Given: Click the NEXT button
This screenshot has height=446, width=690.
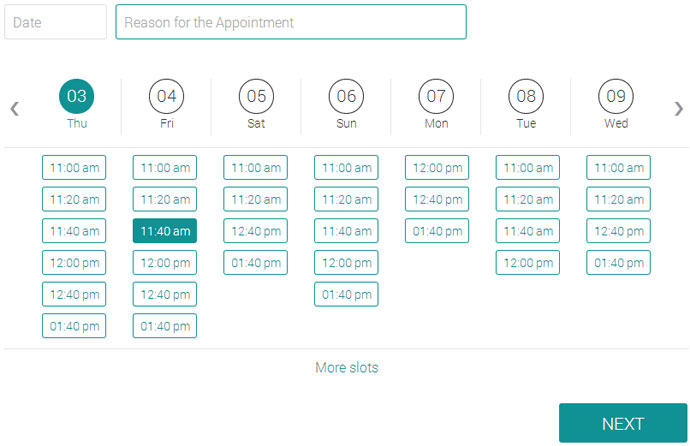Looking at the screenshot, I should [623, 423].
